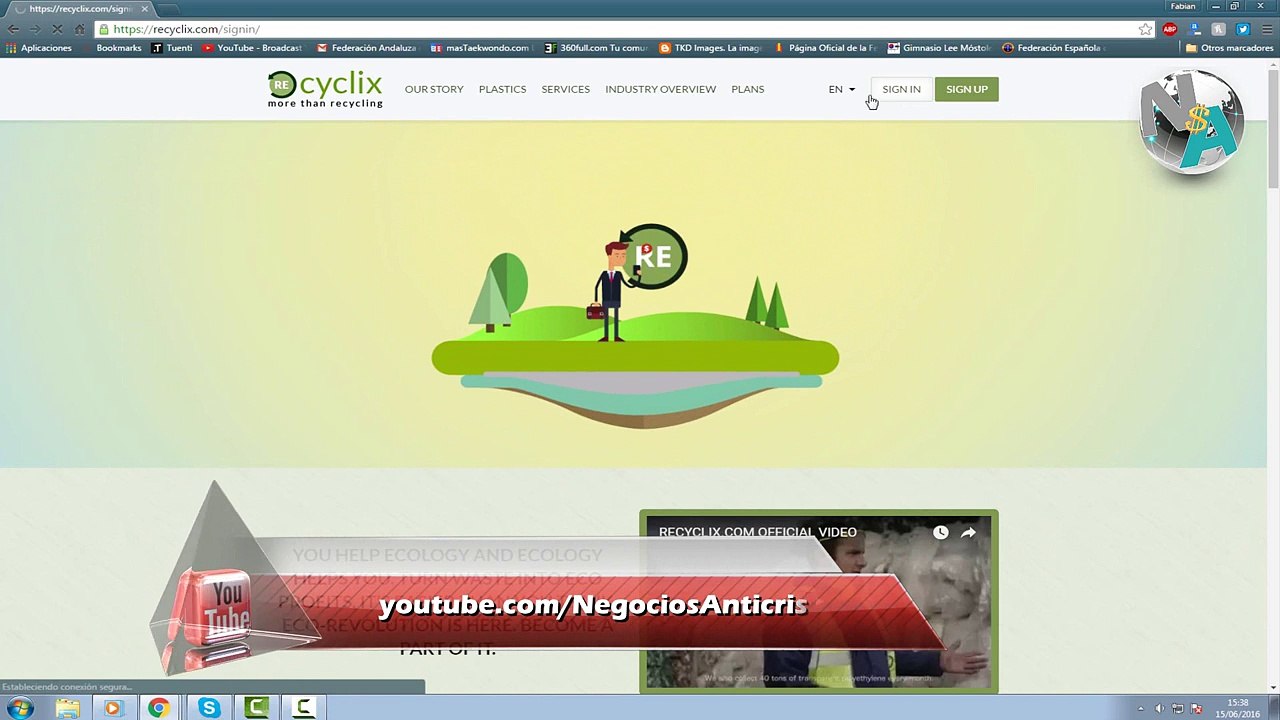The width and height of the screenshot is (1280, 720).
Task: Open the first Camtasia taskbar icon
Action: tap(256, 708)
